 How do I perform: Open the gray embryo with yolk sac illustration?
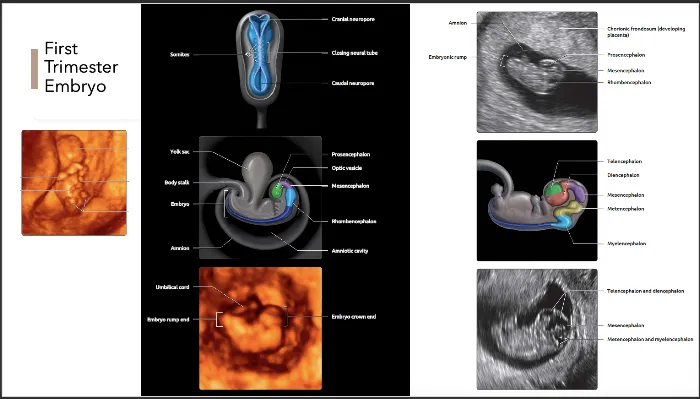260,197
